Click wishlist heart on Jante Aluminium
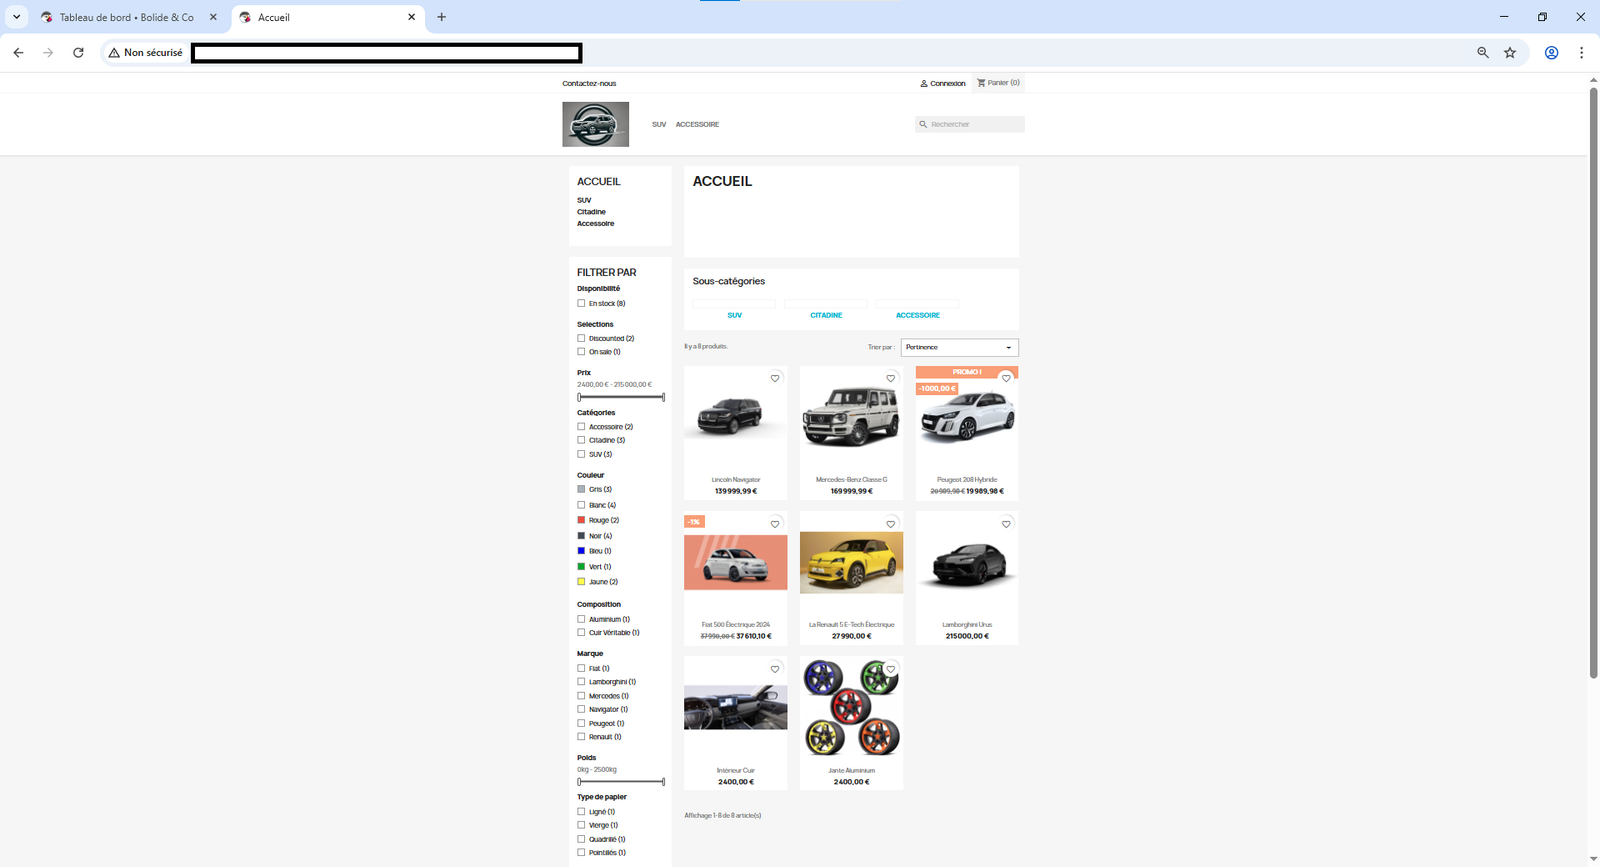This screenshot has height=867, width=1600. click(891, 669)
